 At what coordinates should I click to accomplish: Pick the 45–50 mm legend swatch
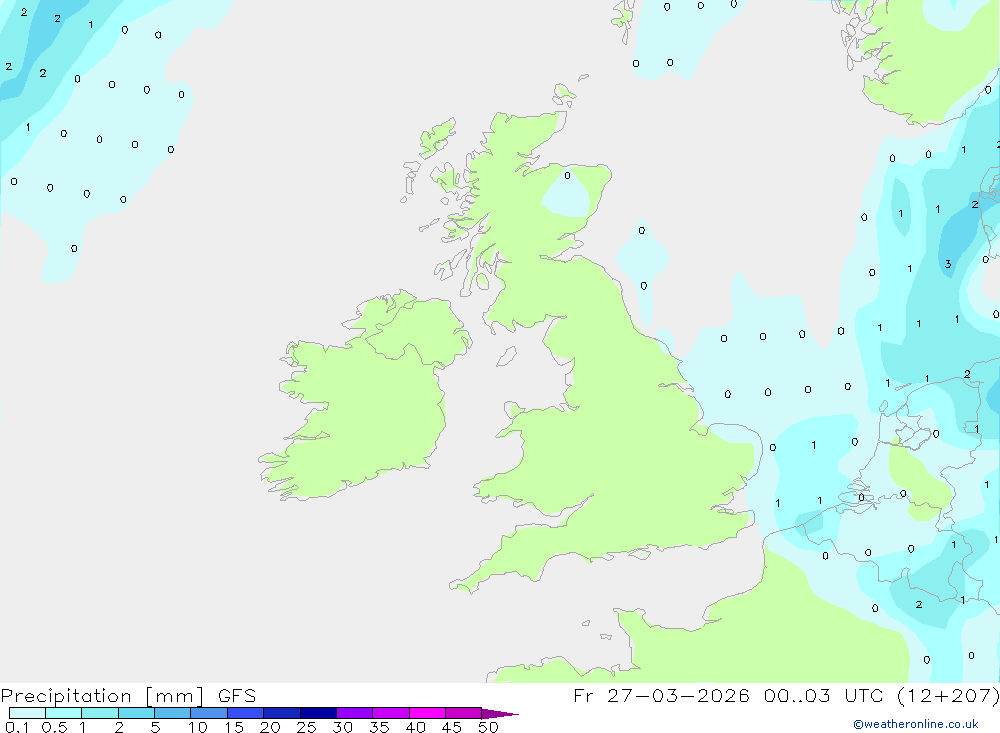point(464,713)
